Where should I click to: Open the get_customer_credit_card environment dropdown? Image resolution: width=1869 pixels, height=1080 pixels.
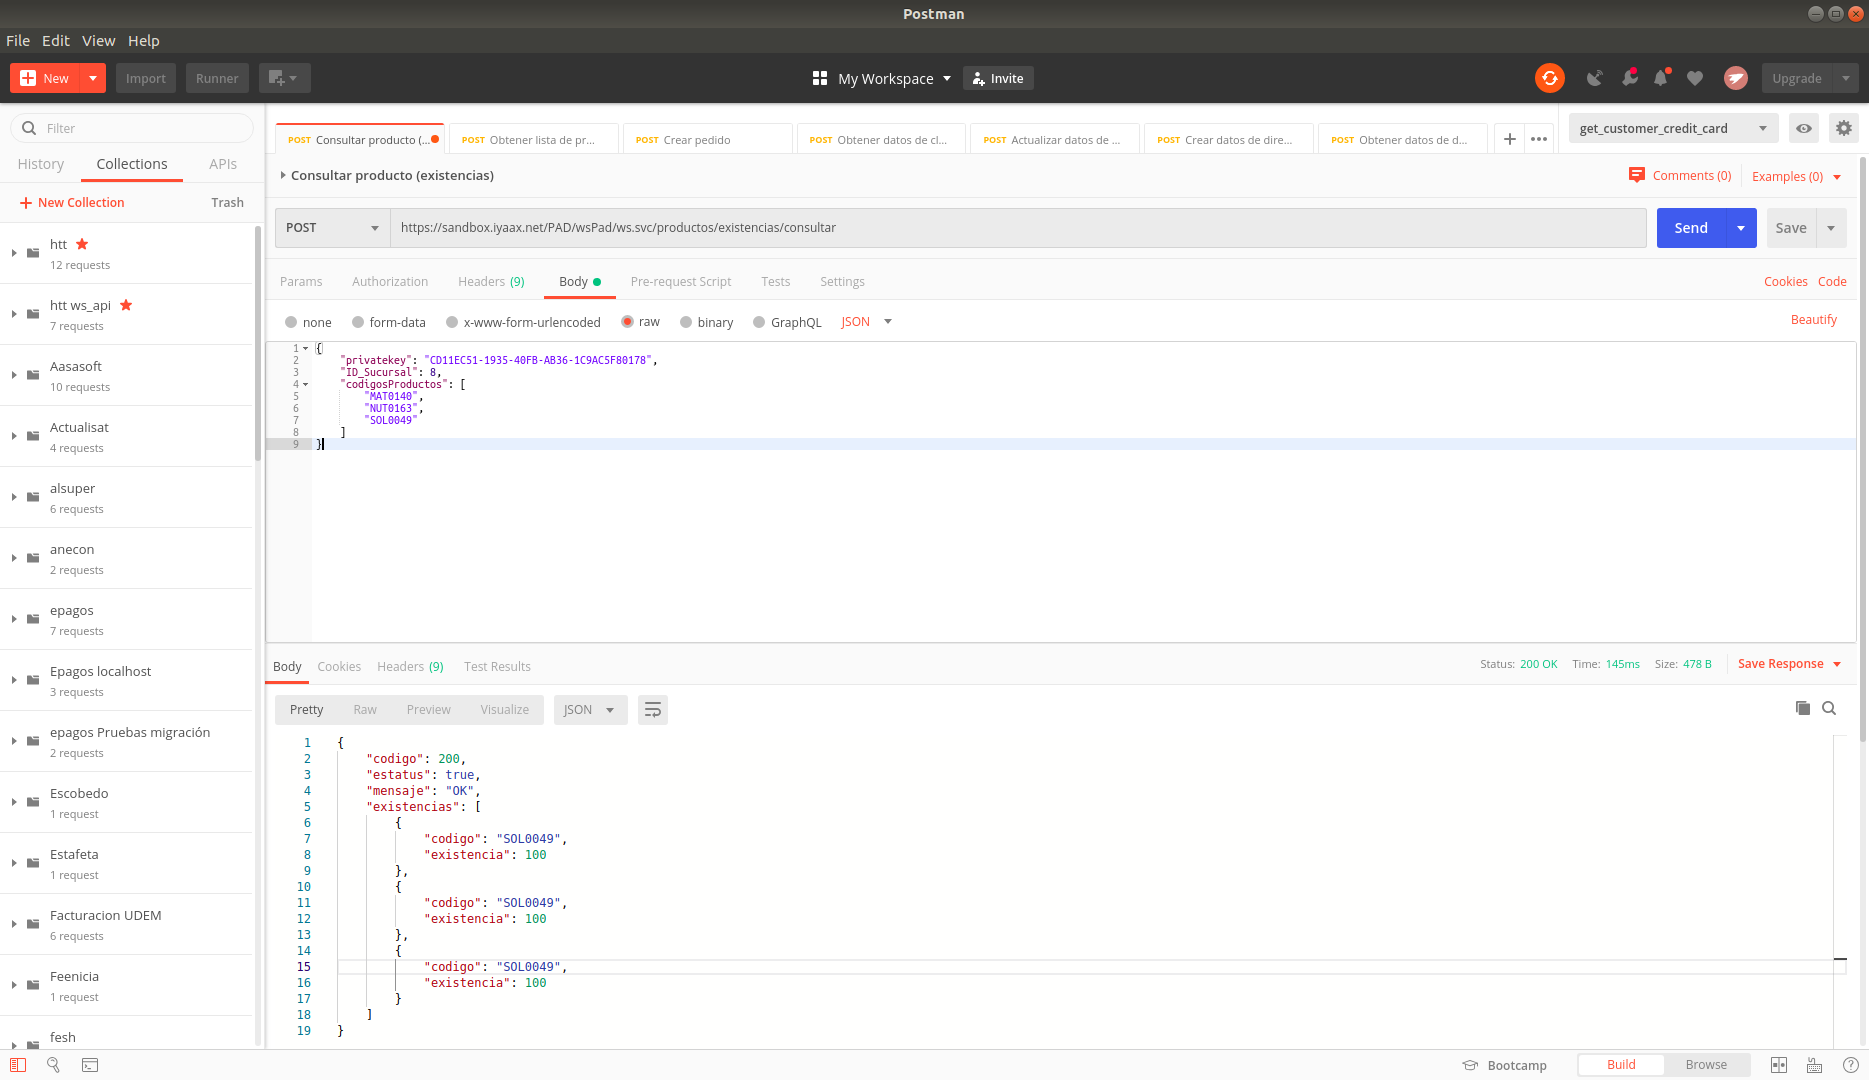pos(1673,128)
